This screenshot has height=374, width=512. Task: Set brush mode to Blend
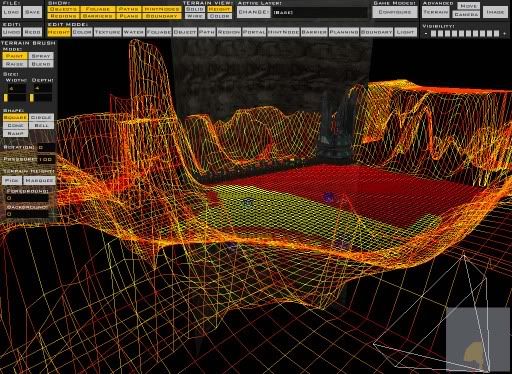click(41, 64)
